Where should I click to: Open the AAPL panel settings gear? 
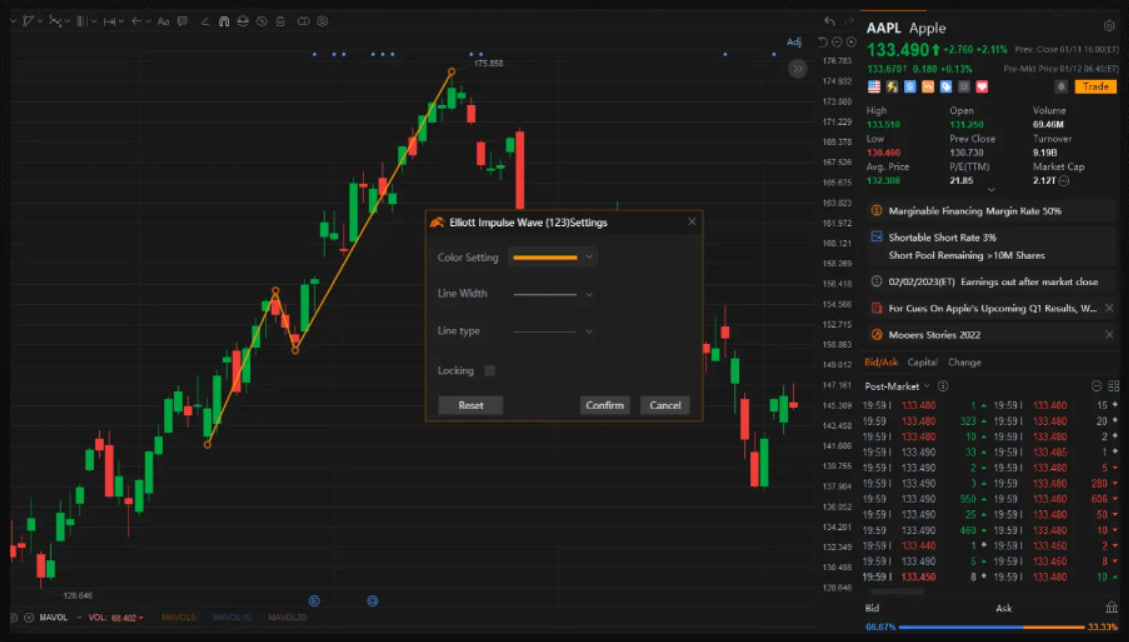(x=1108, y=27)
